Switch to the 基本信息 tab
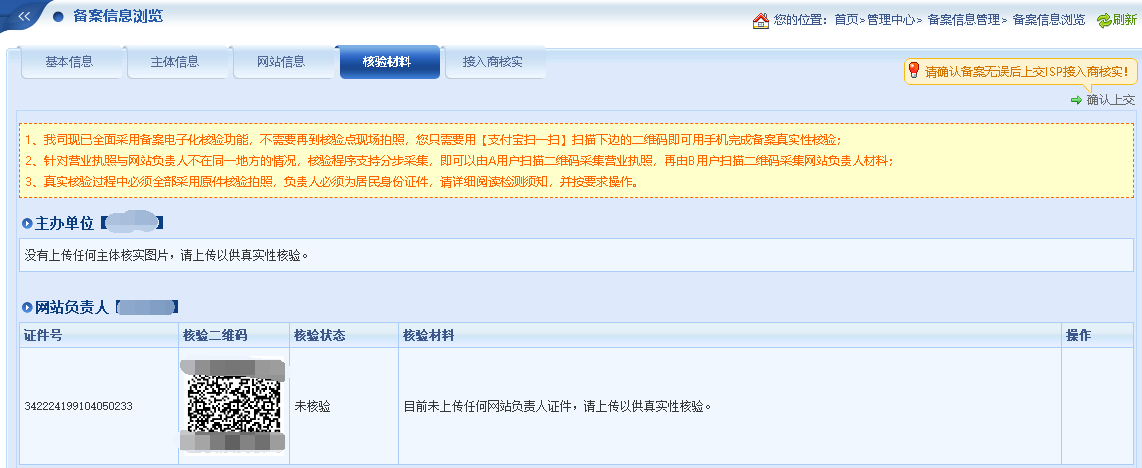Image resolution: width=1142 pixels, height=468 pixels. click(x=70, y=62)
